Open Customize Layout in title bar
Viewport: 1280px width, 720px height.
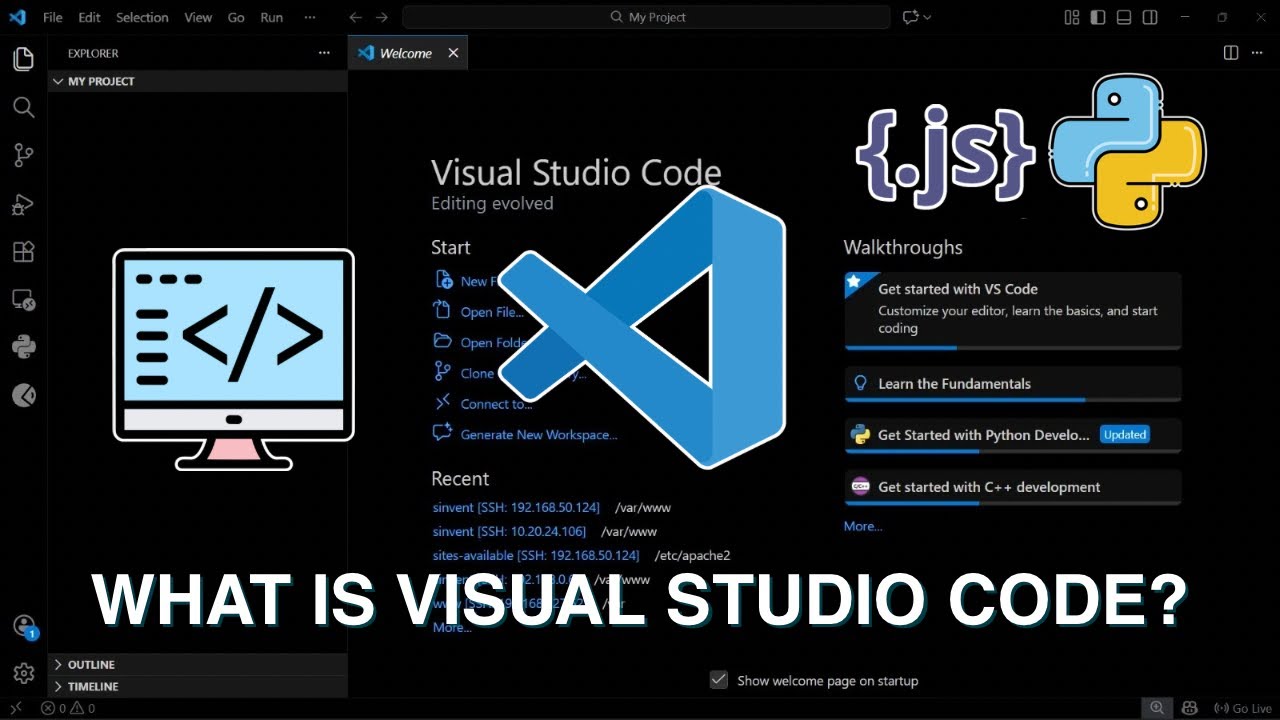[x=1072, y=17]
